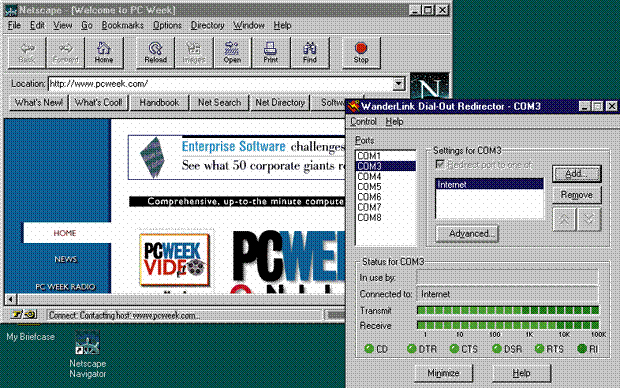
Task: Search the page with the Find icon
Action: click(x=310, y=53)
